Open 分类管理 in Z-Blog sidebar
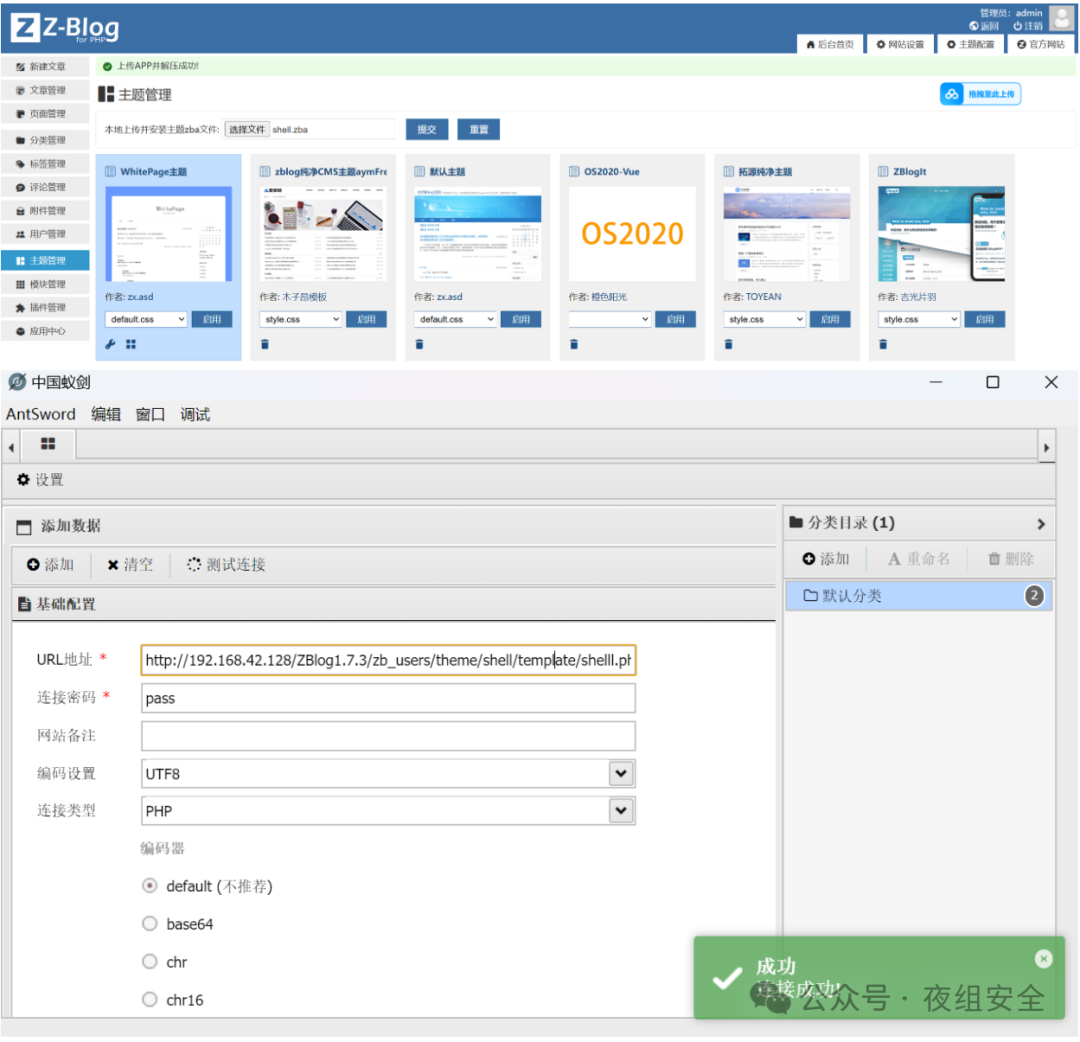 pos(45,140)
